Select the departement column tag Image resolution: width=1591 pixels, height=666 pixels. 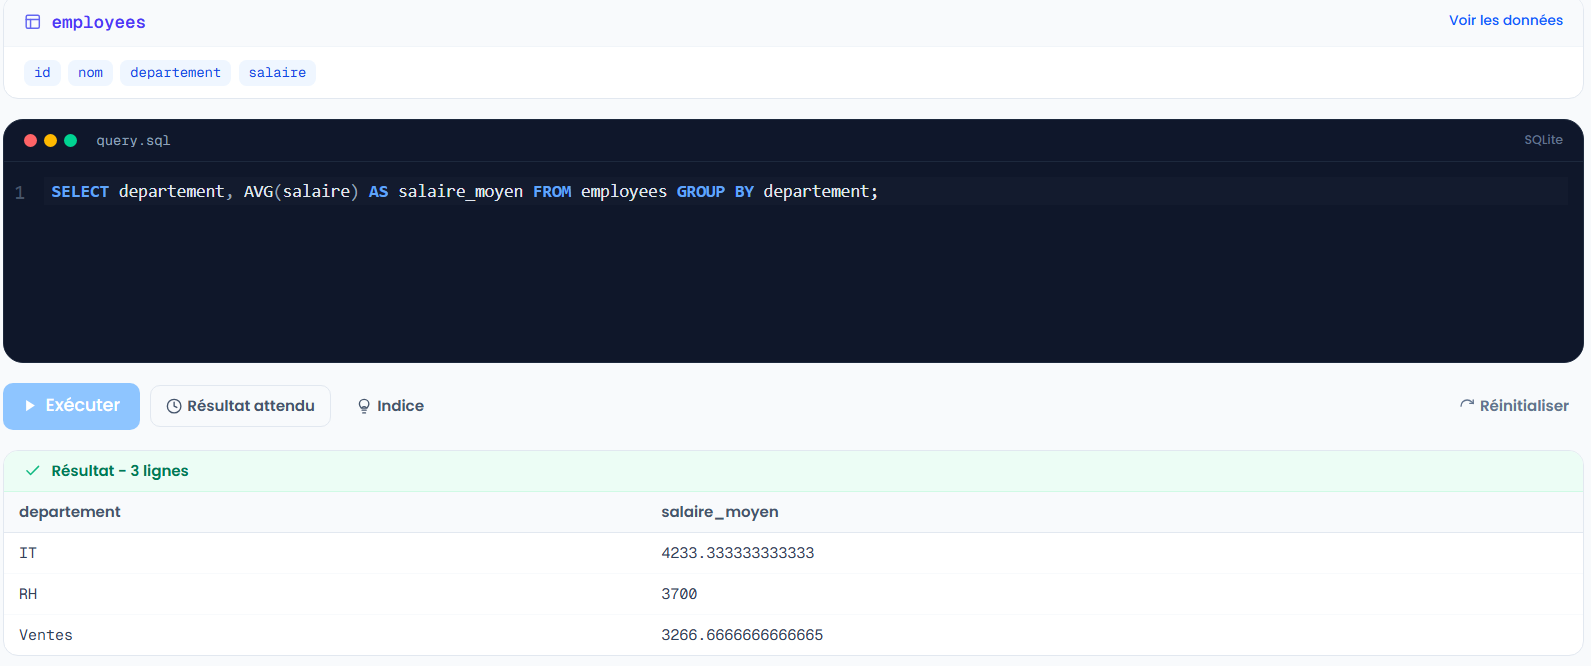click(175, 73)
